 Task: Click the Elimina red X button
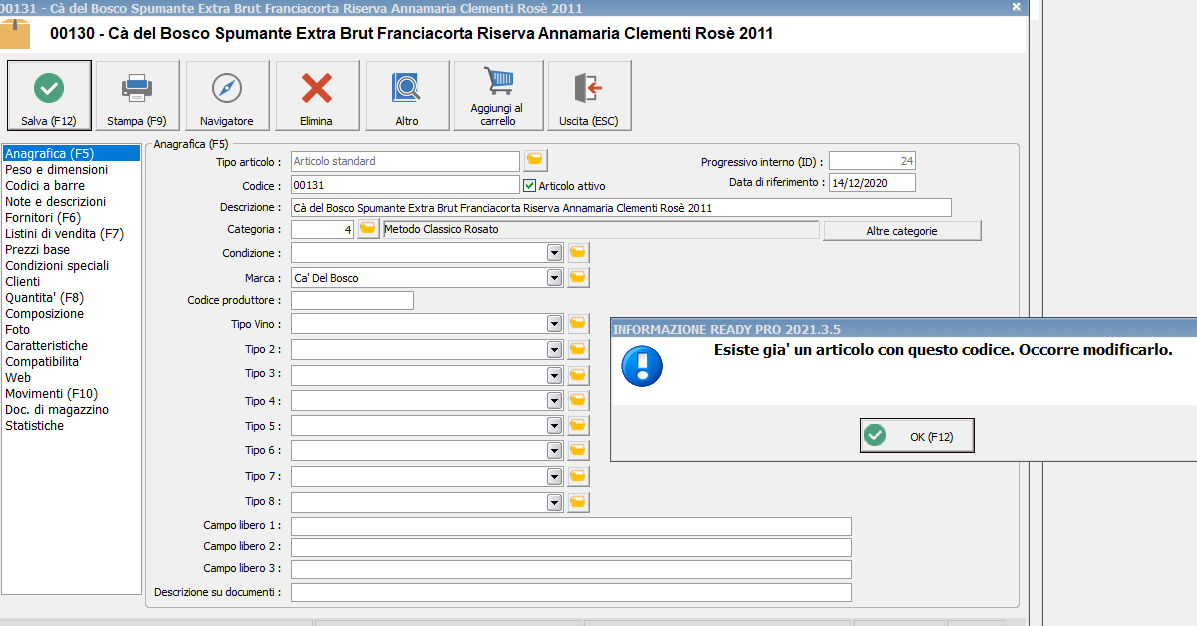coord(317,95)
